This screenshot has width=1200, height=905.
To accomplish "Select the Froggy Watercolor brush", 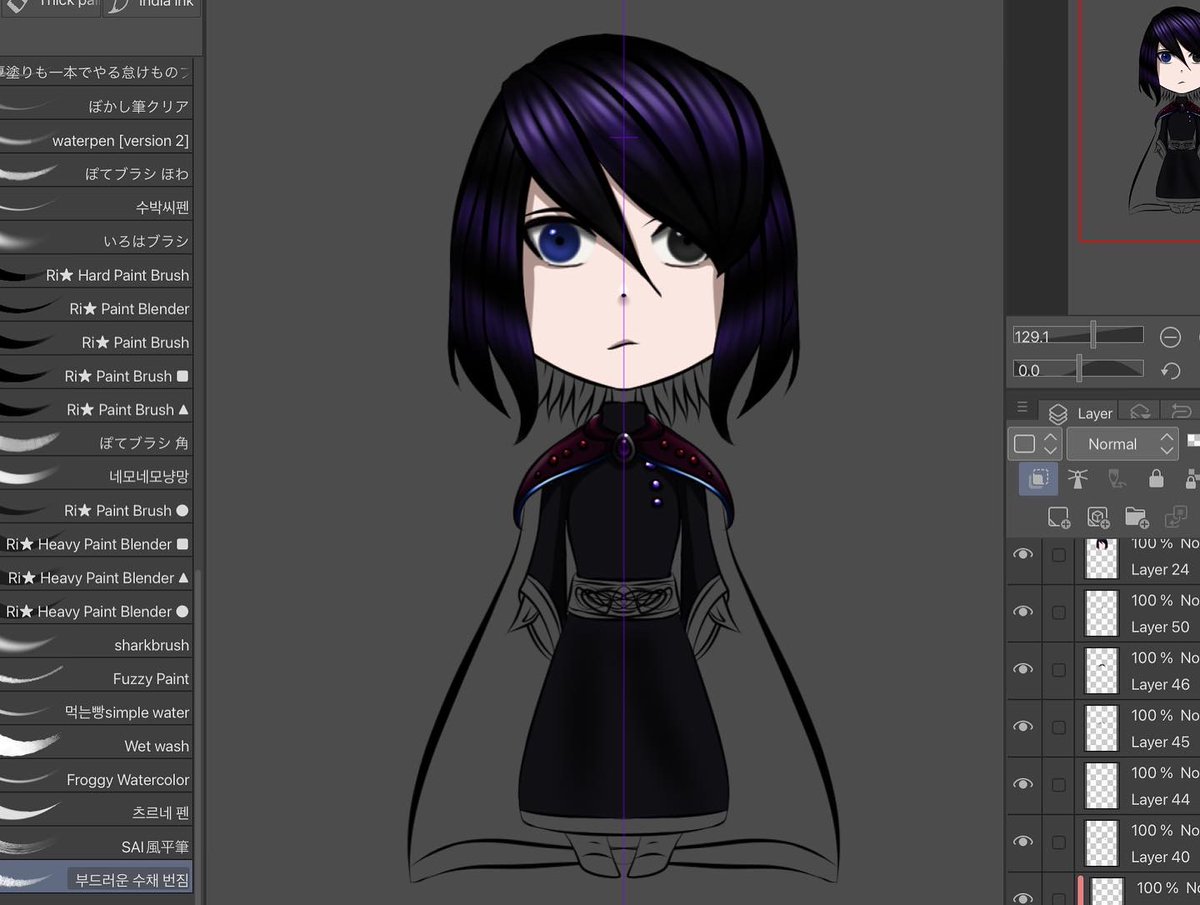I will point(96,779).
